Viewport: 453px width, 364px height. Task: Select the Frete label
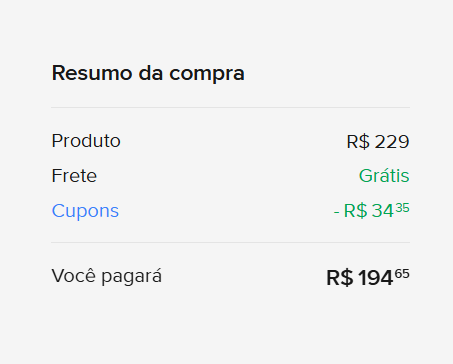click(74, 176)
